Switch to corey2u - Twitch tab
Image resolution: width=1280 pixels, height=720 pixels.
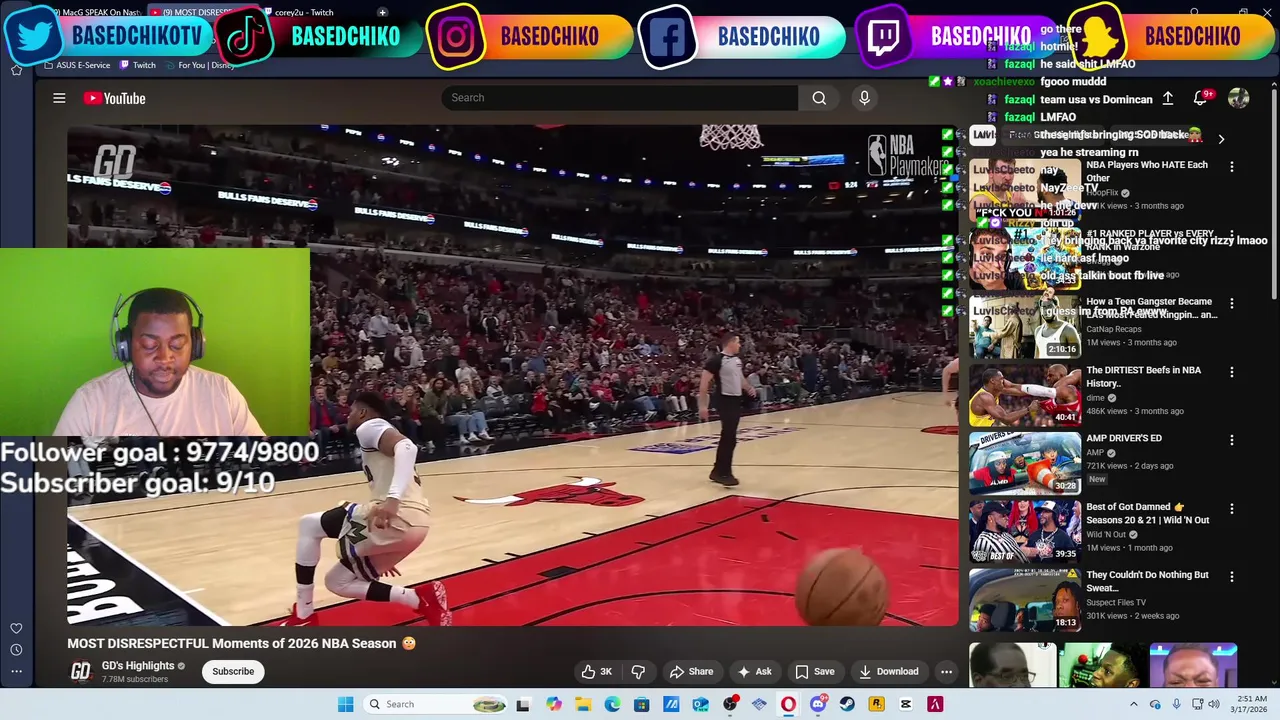click(304, 12)
